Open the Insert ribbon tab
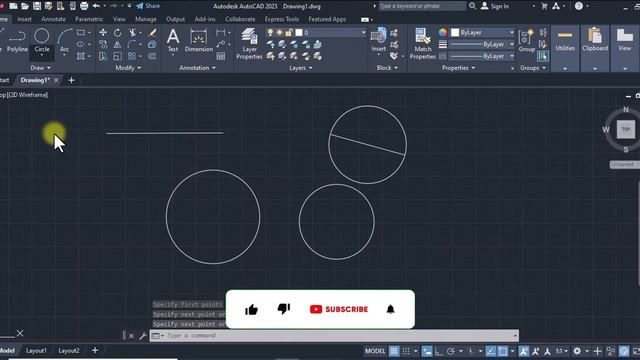 coord(24,19)
